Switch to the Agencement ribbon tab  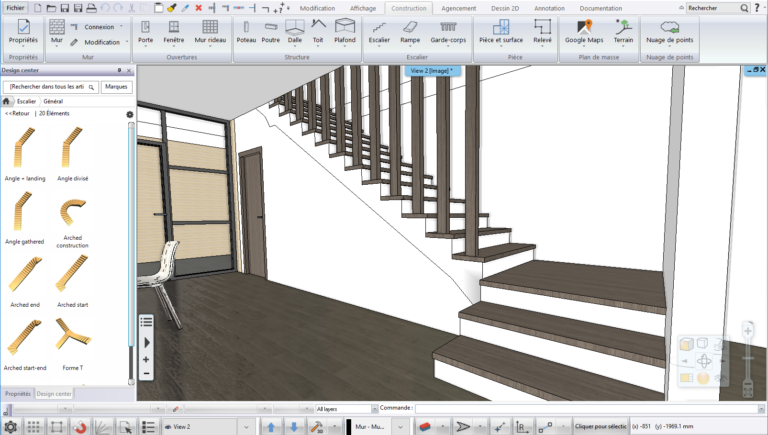(x=458, y=8)
